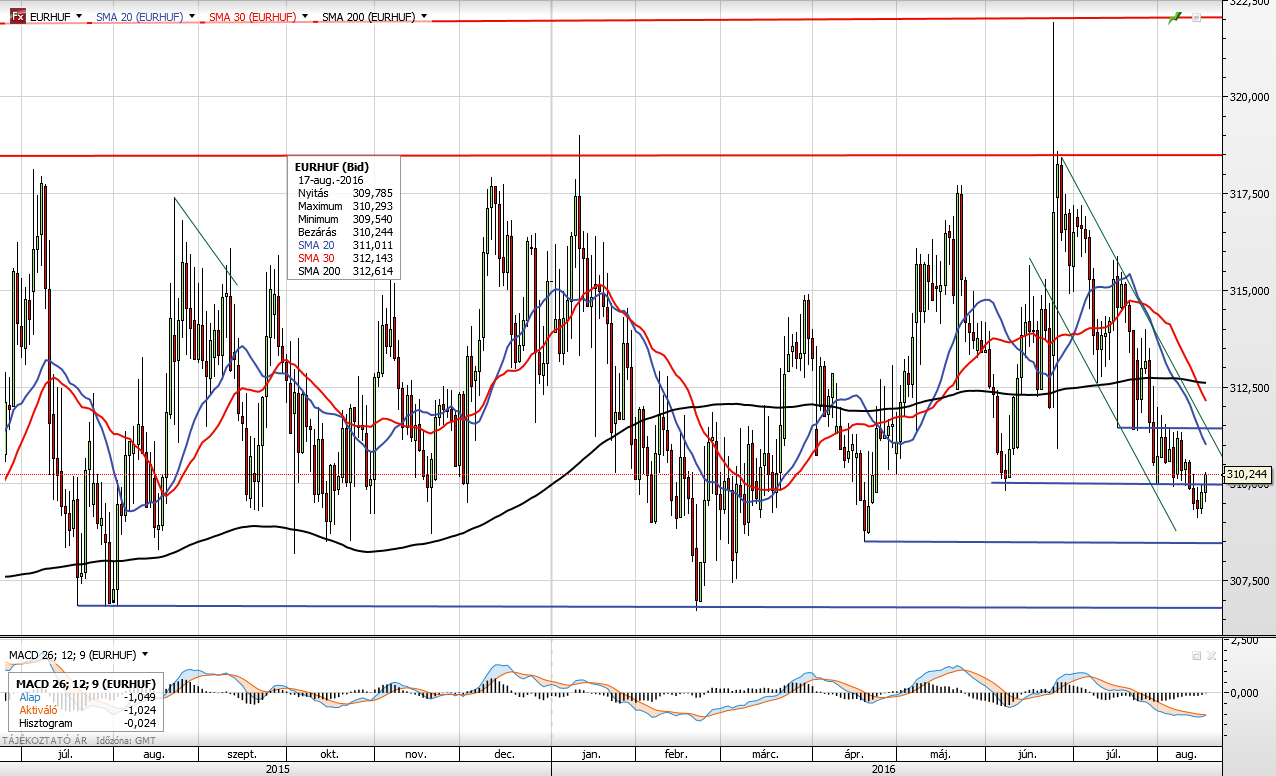Image resolution: width=1276 pixels, height=776 pixels.
Task: Click the Hisztogram -0,024 MACD value row
Action: 86,723
